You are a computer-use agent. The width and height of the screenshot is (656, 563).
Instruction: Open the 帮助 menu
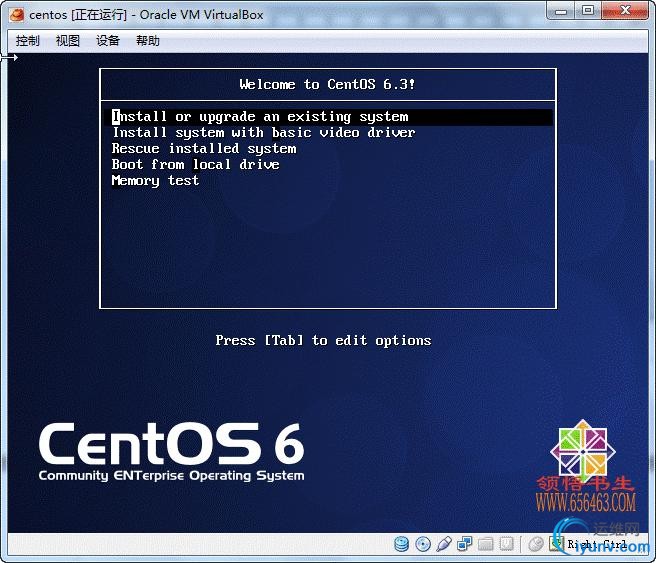[148, 41]
